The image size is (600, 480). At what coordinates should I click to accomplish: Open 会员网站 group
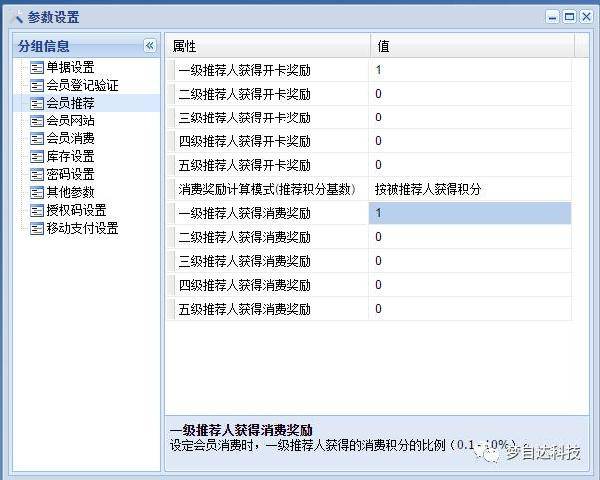click(x=70, y=121)
